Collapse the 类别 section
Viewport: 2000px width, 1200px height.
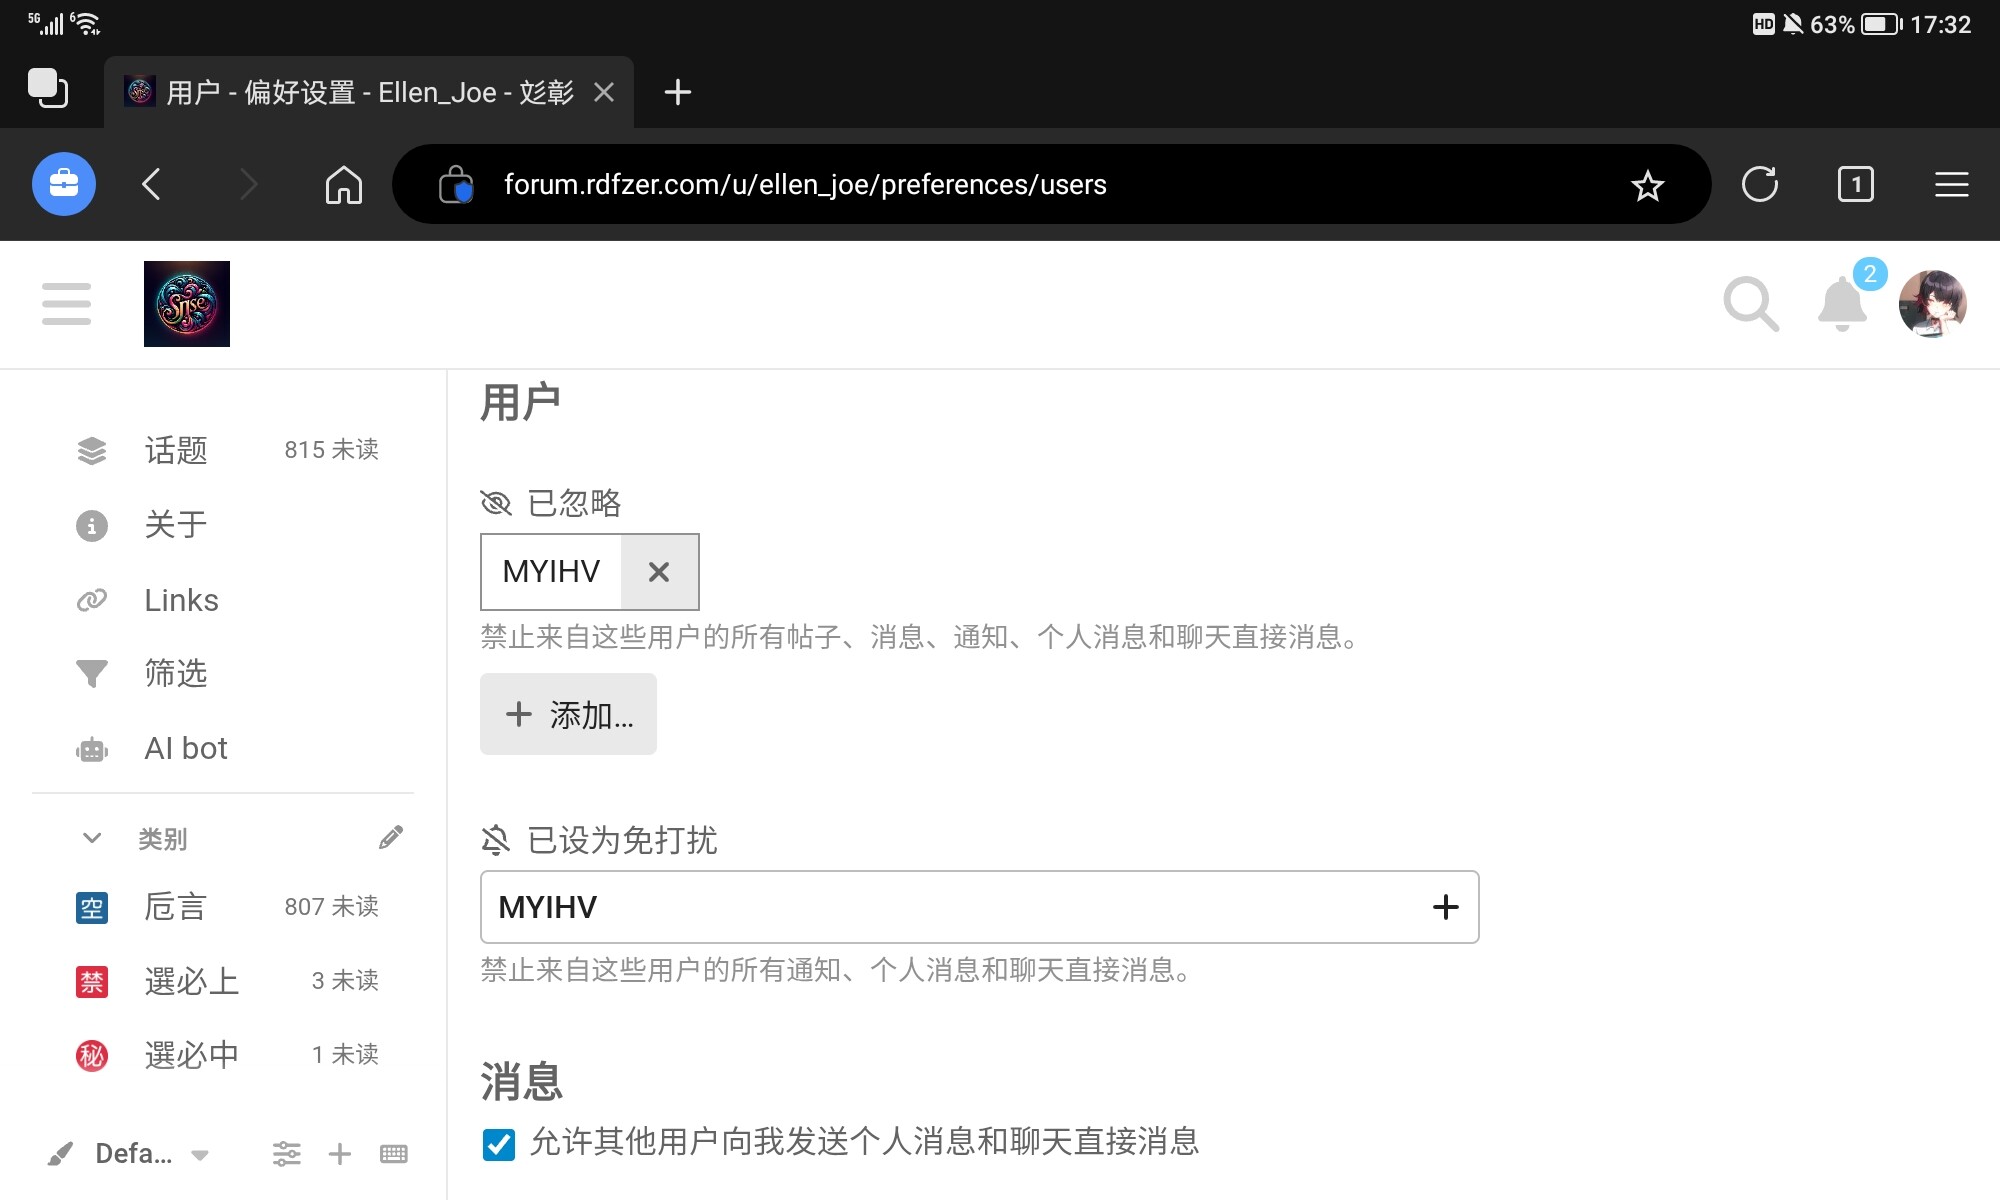tap(92, 838)
